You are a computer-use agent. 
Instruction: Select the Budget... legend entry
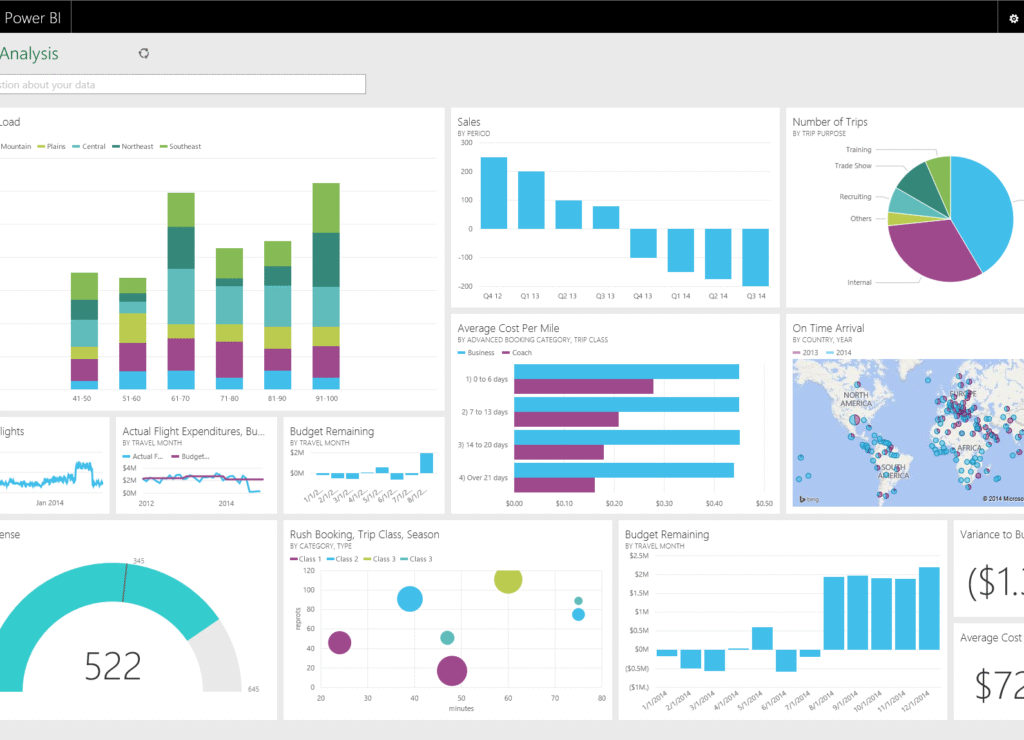190,457
